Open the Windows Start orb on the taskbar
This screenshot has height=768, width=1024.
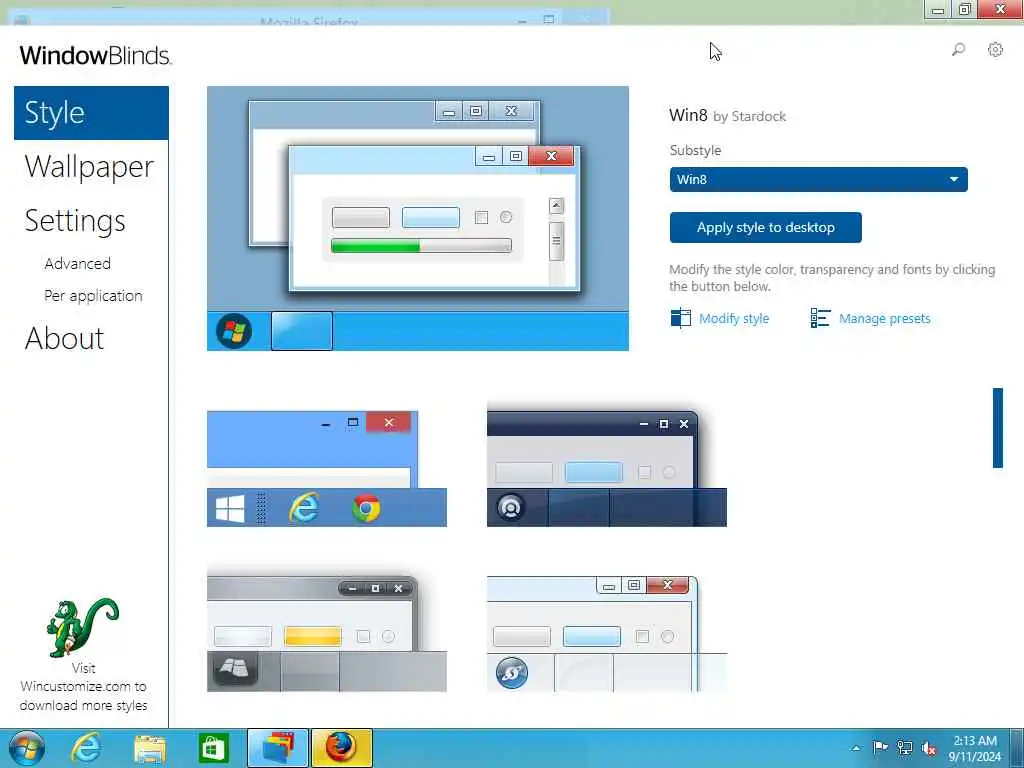[x=27, y=748]
